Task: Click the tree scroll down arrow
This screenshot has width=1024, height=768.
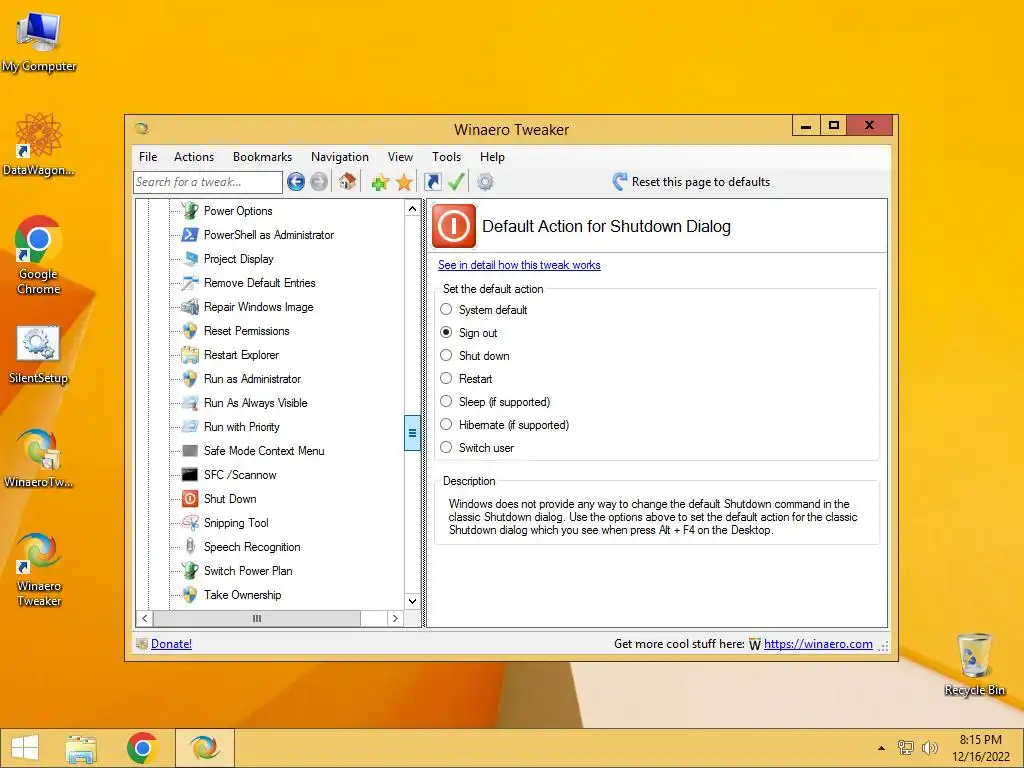Action: click(x=412, y=601)
